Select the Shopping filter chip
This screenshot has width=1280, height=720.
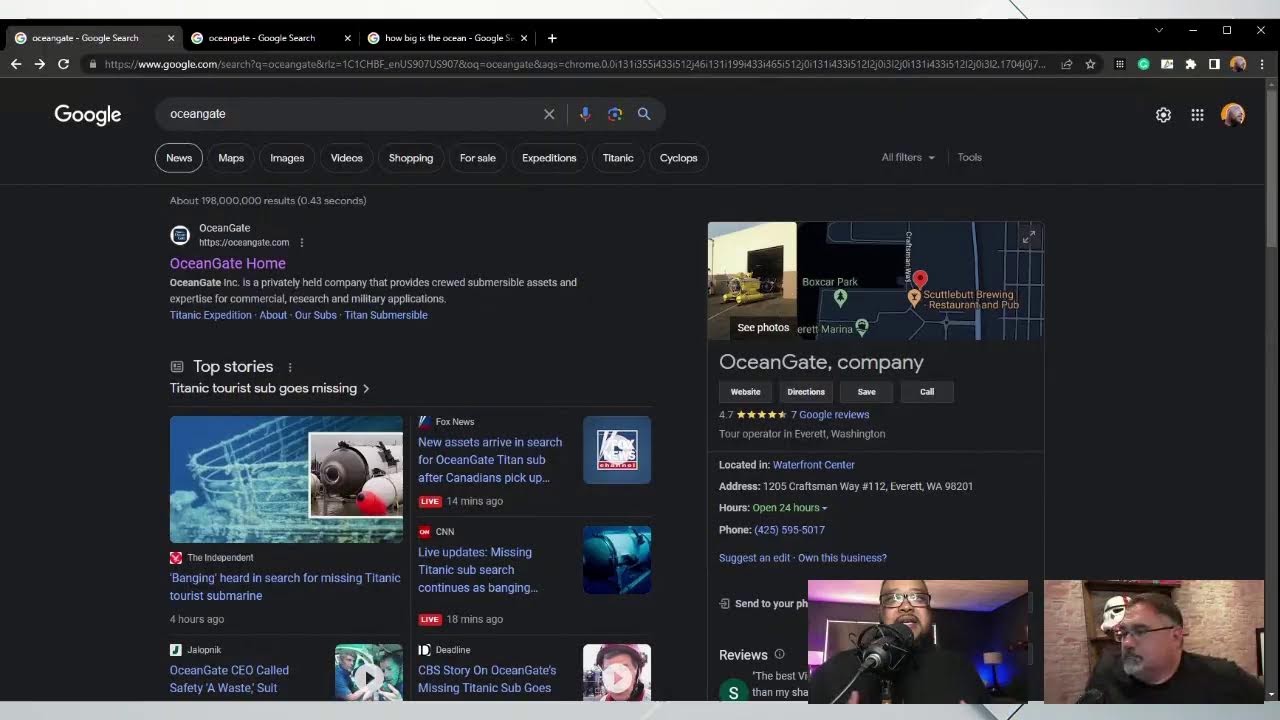411,158
